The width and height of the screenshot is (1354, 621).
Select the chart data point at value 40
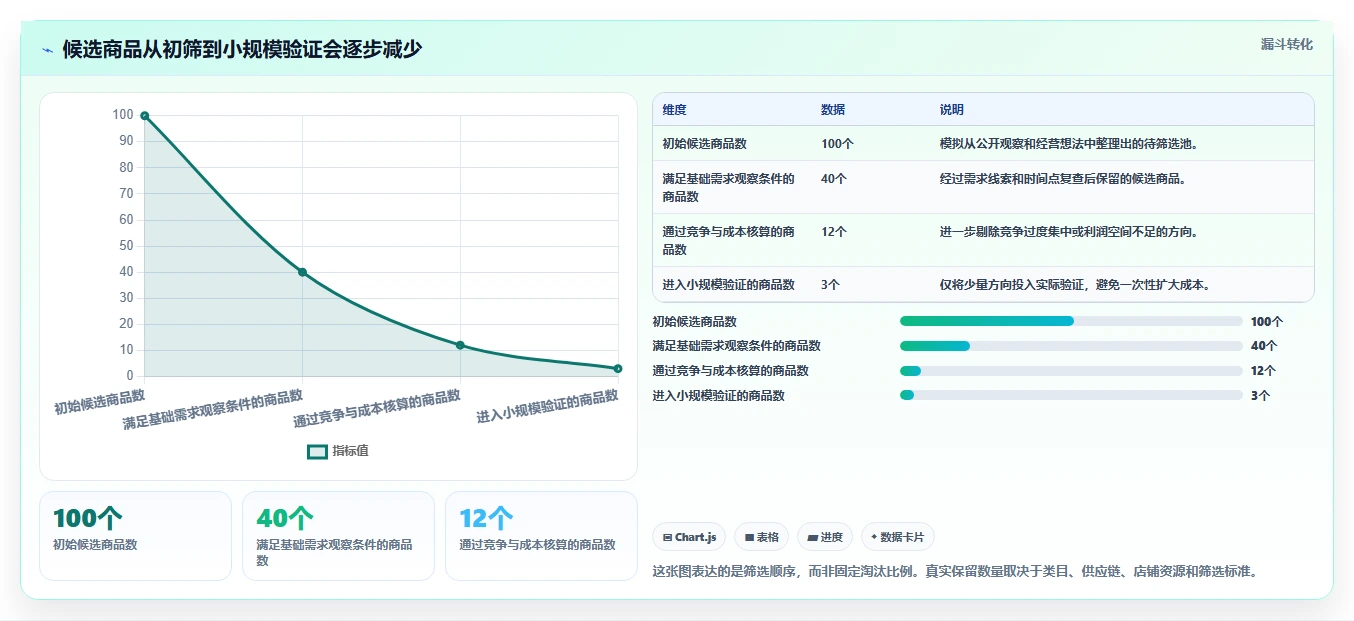coord(302,272)
